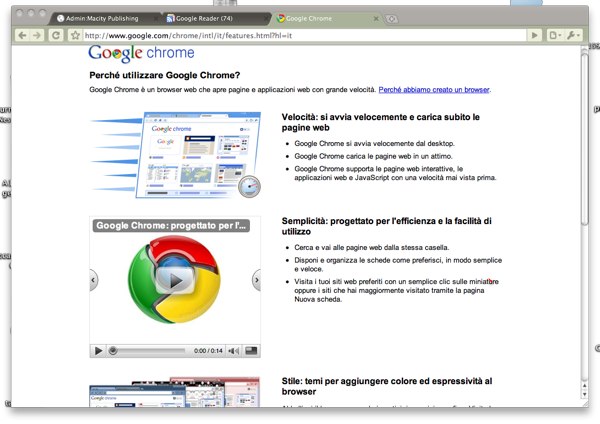The image size is (600, 424).
Task: Close the Google Reader tab
Action: (266, 18)
